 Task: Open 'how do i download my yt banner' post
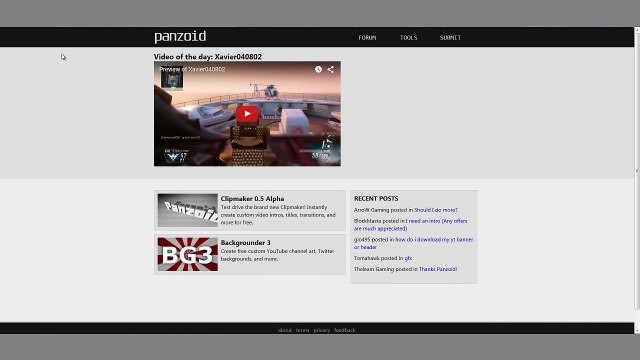point(413,243)
